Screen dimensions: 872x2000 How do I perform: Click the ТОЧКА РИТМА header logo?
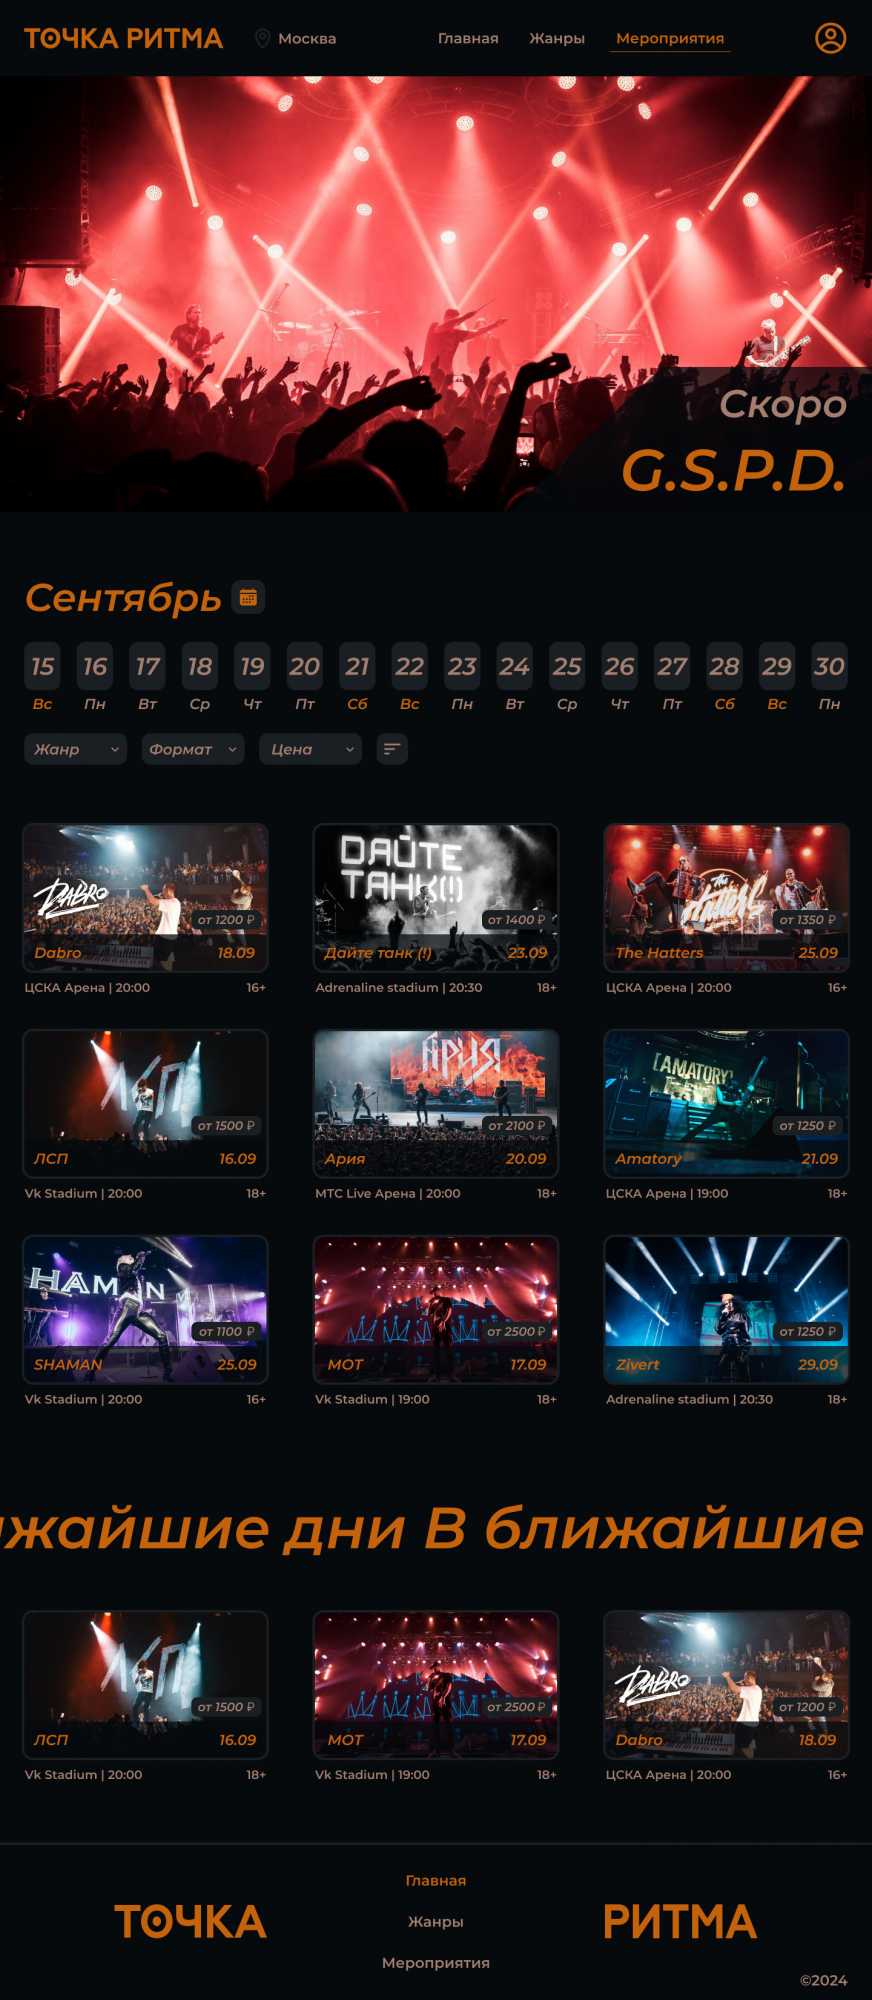123,38
